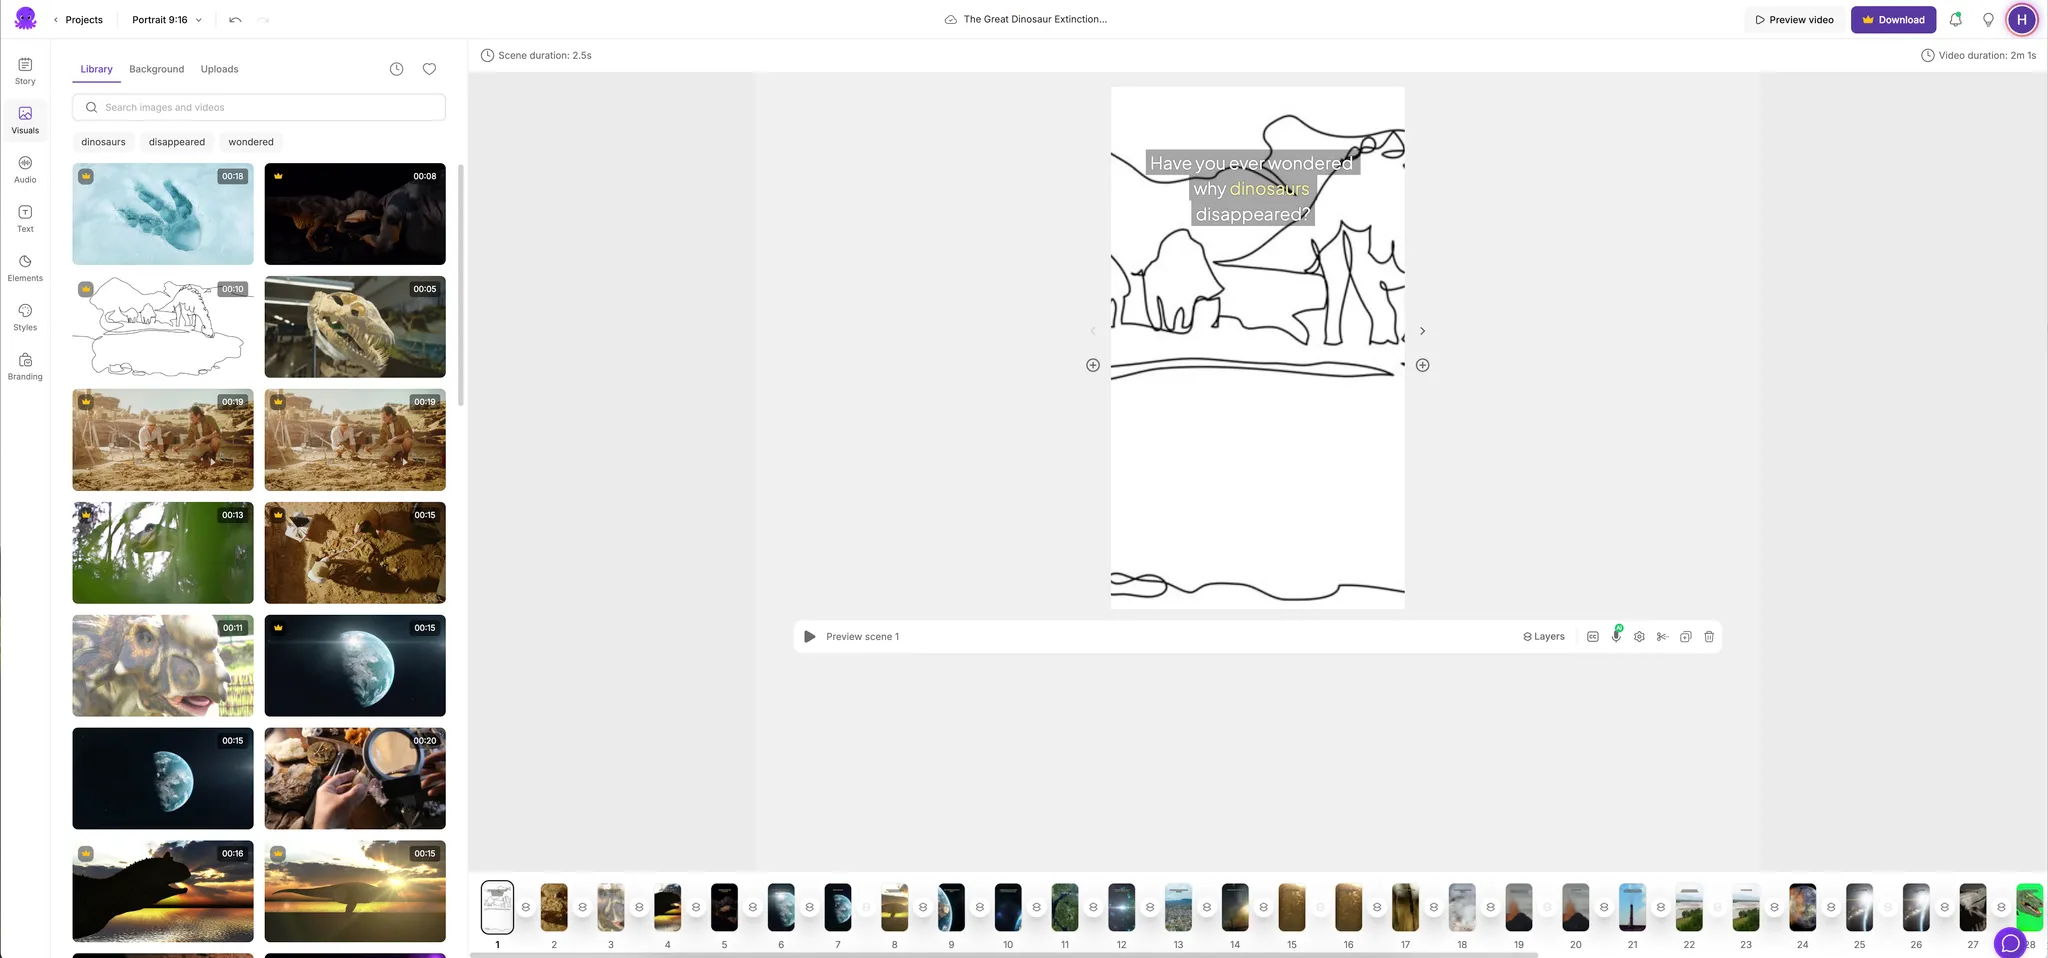Toggle the CC captions icon for scene
This screenshot has width=2048, height=958.
pos(1593,637)
